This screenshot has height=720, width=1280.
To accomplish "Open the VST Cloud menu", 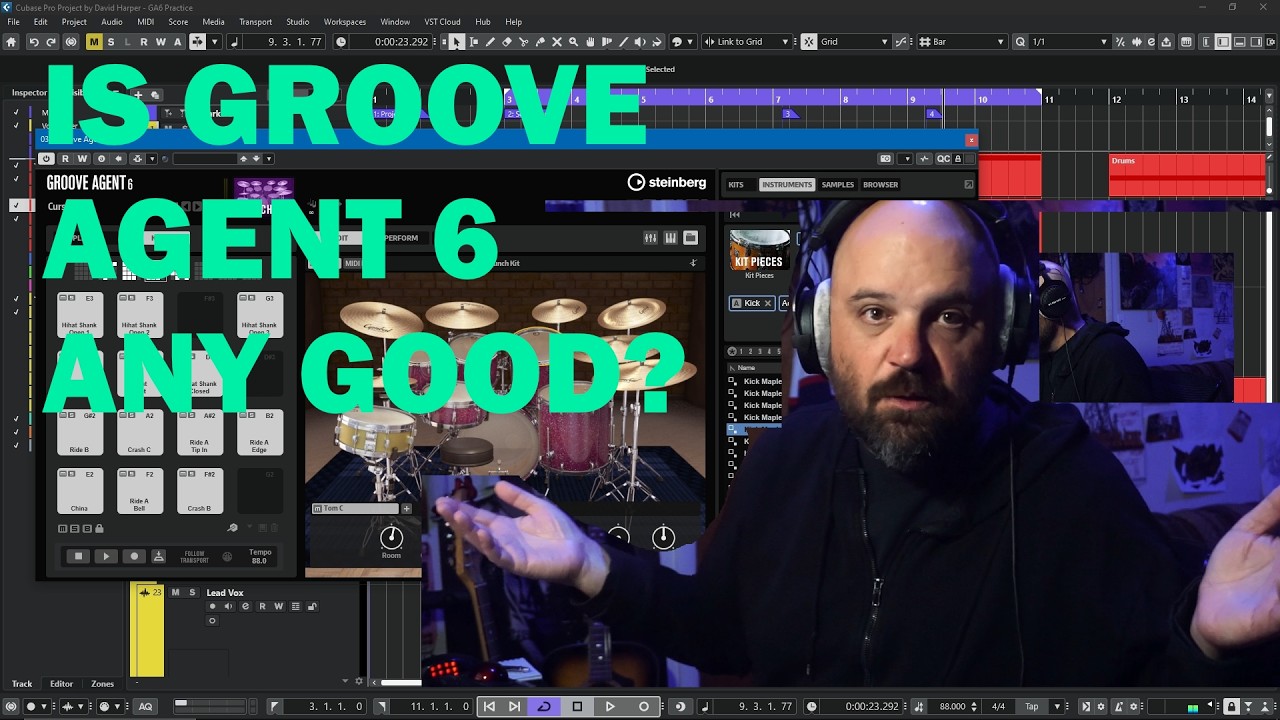I will click(x=442, y=22).
